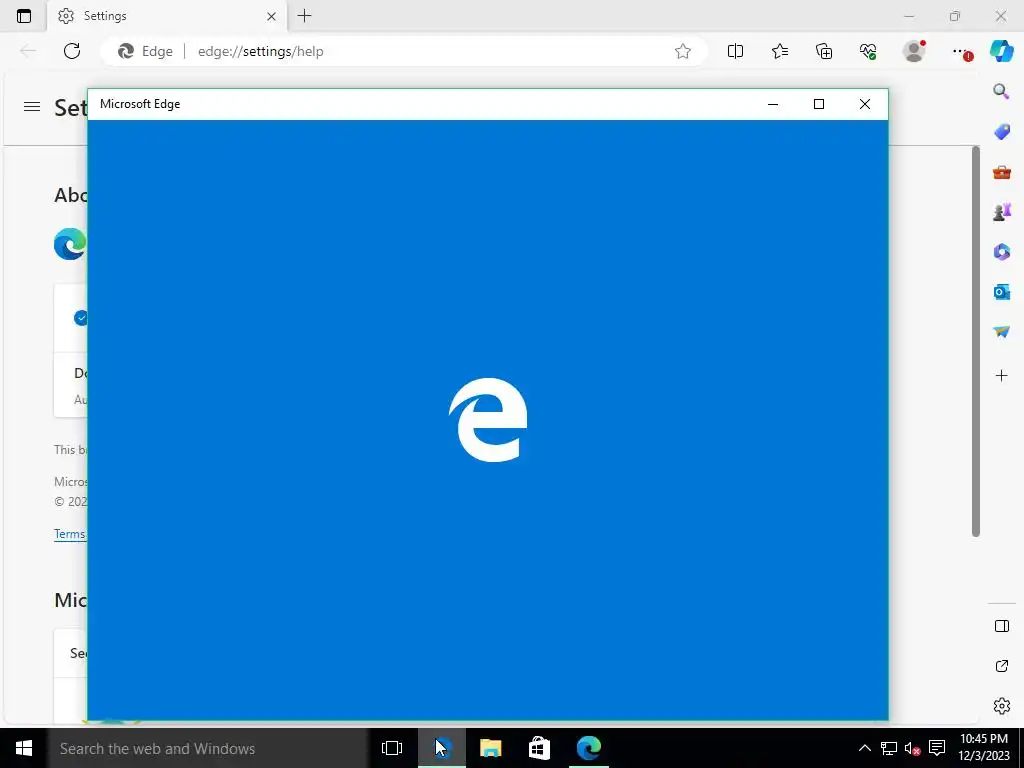Open the Windows Start menu
The height and width of the screenshot is (768, 1024).
[x=24, y=748]
